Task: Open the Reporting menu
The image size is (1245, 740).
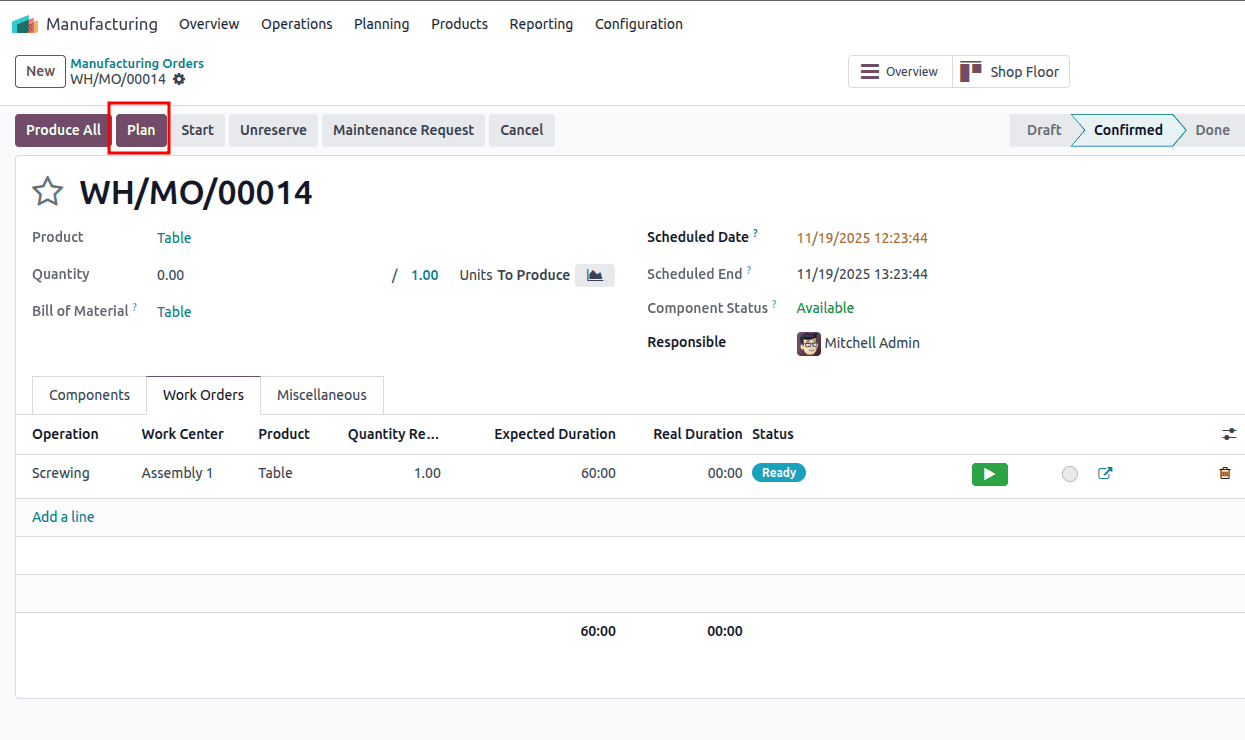Action: pos(540,23)
